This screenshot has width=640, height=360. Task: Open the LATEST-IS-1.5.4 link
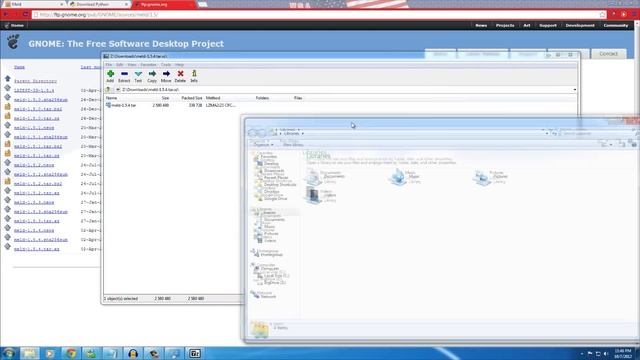pos(34,90)
